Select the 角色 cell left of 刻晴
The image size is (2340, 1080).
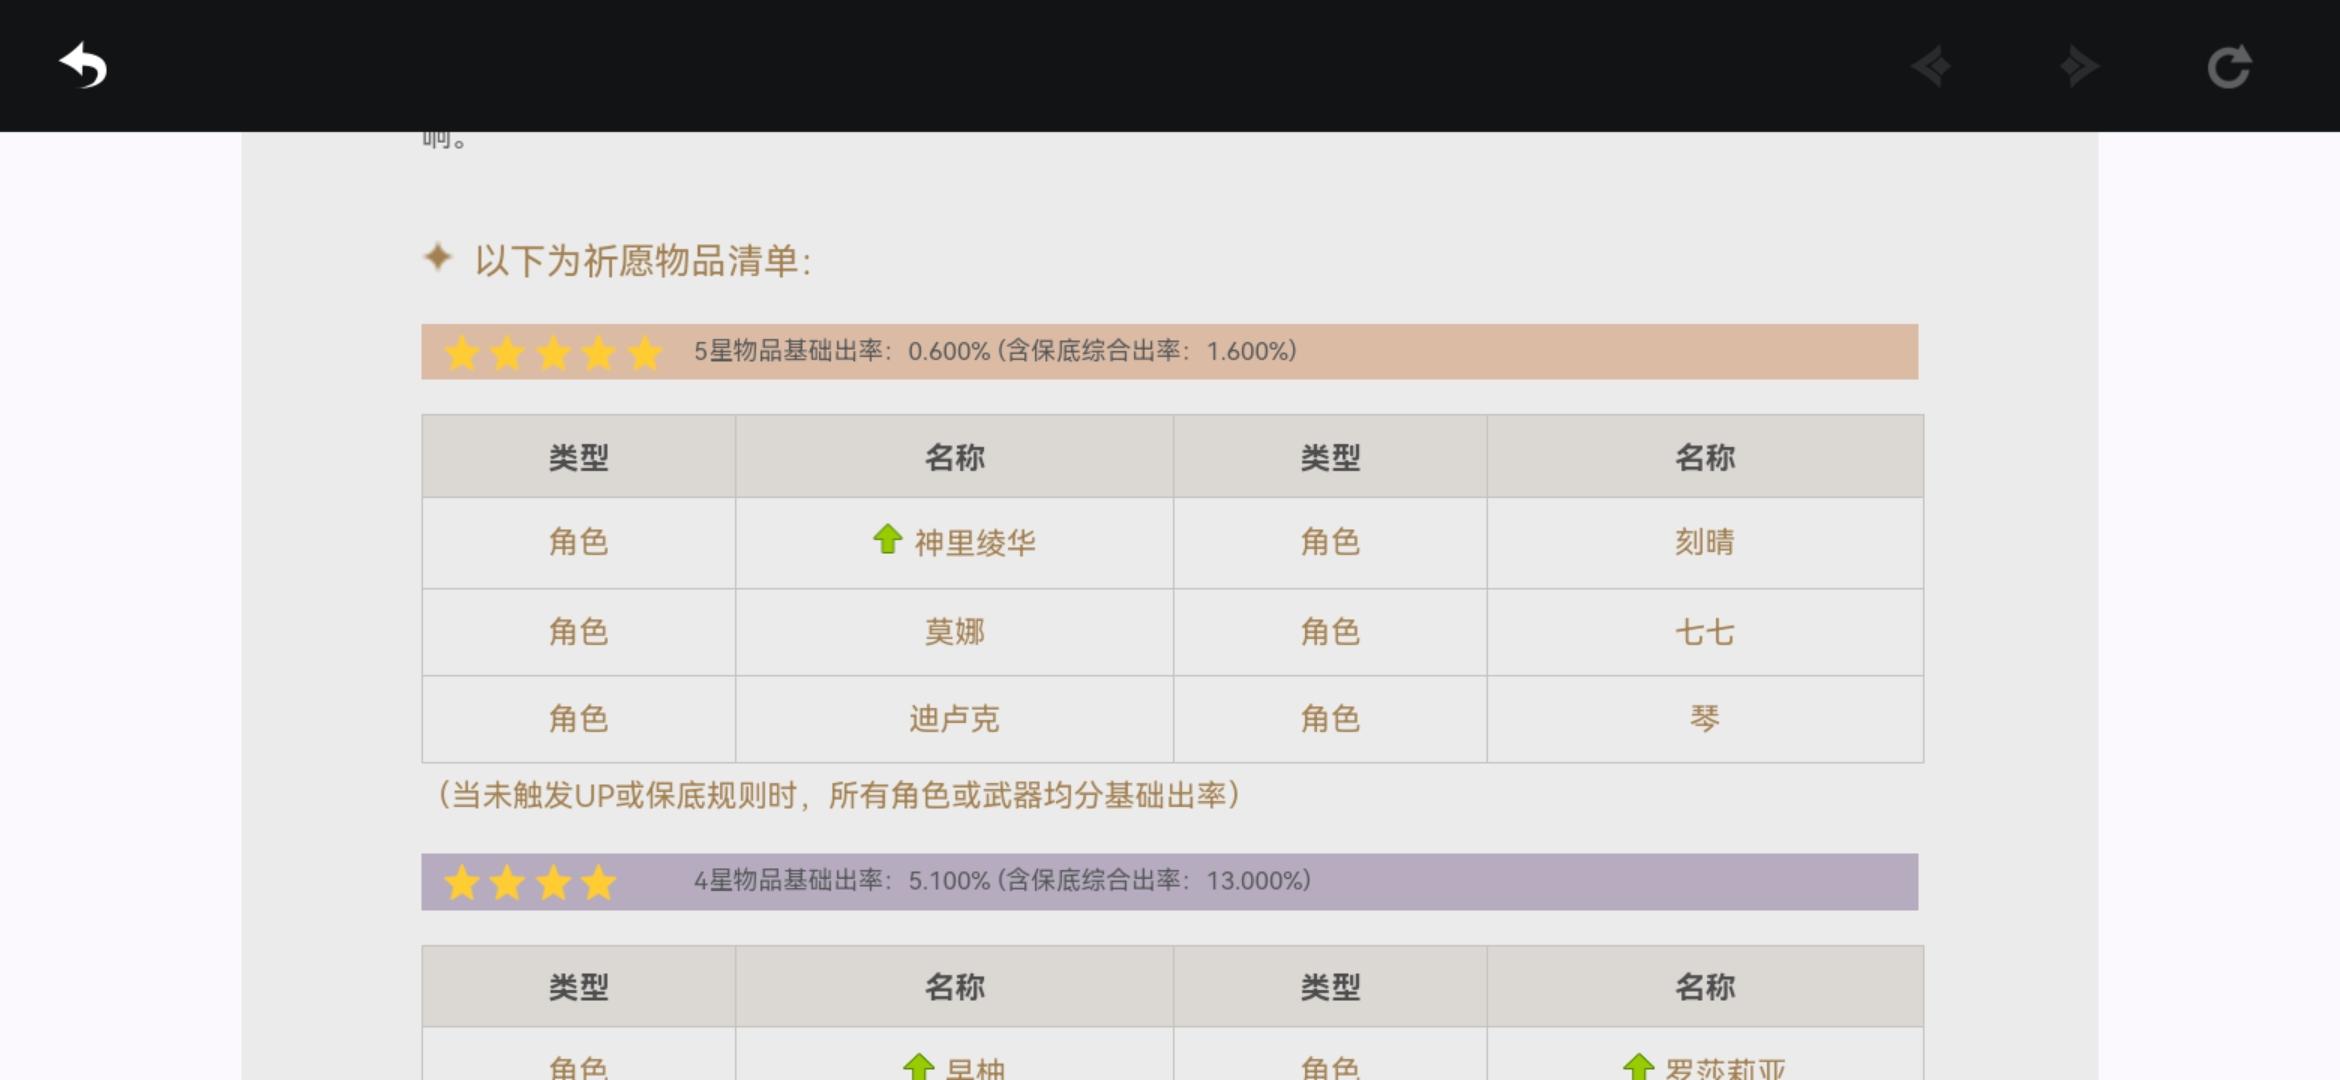pyautogui.click(x=1330, y=542)
